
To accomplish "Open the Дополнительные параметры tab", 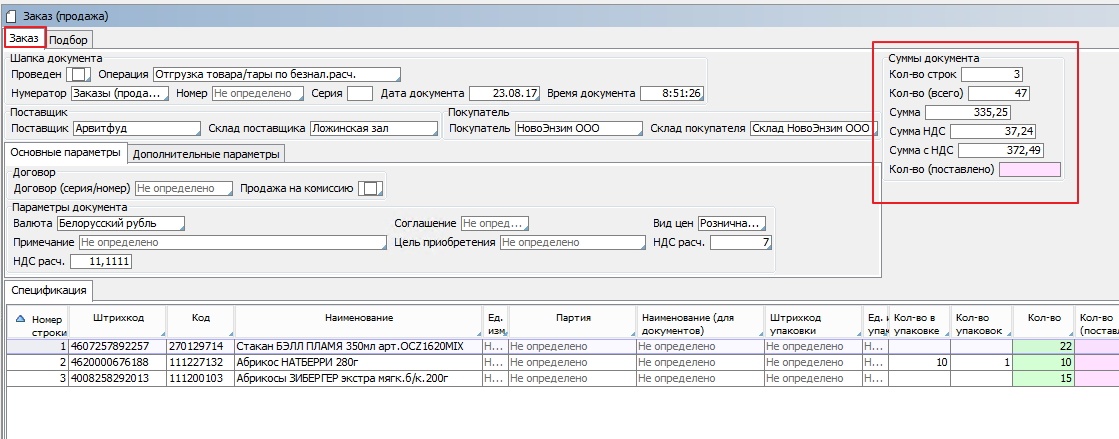I will click(206, 154).
